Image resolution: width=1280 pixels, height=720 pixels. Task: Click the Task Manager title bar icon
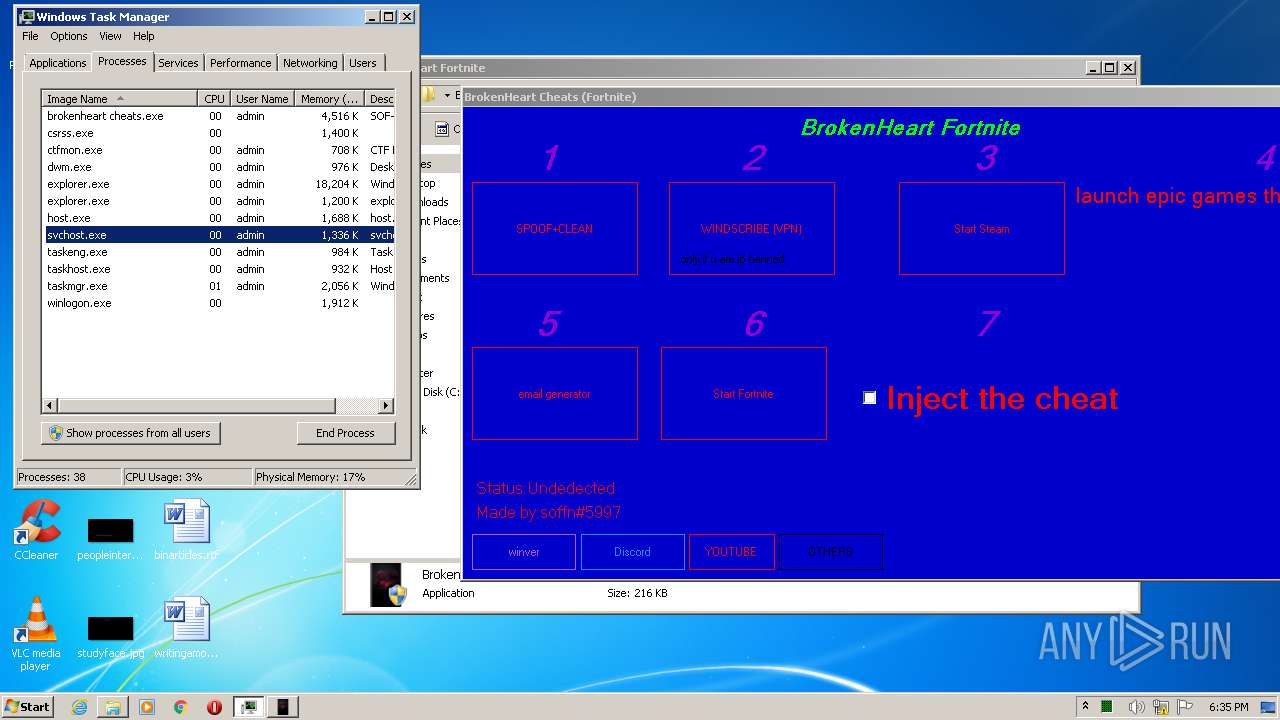[x=27, y=16]
